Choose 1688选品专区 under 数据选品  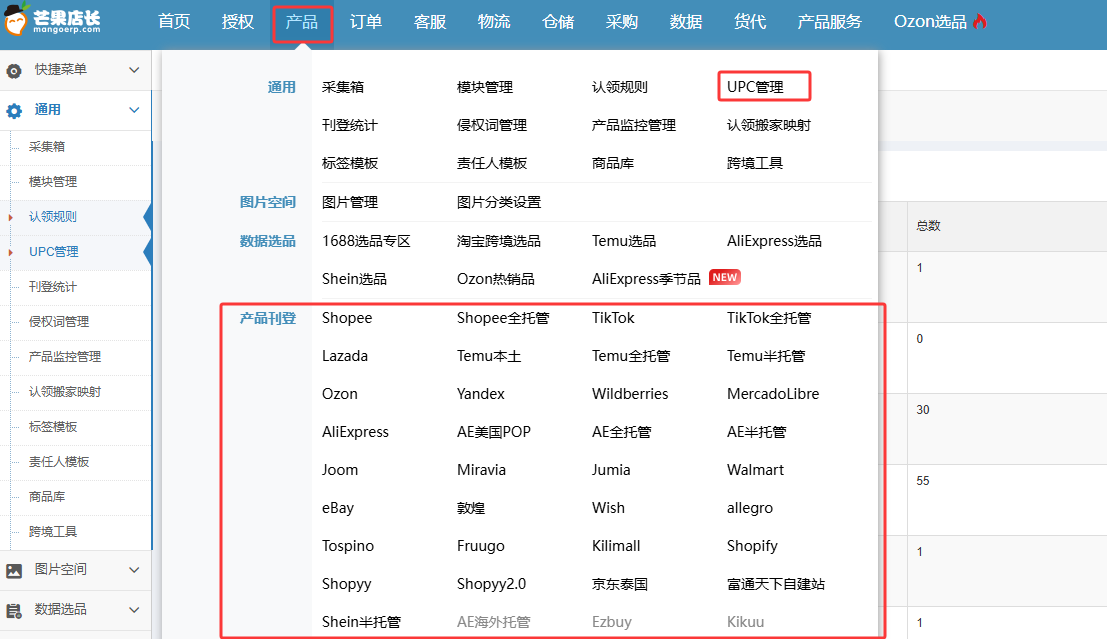coord(366,241)
